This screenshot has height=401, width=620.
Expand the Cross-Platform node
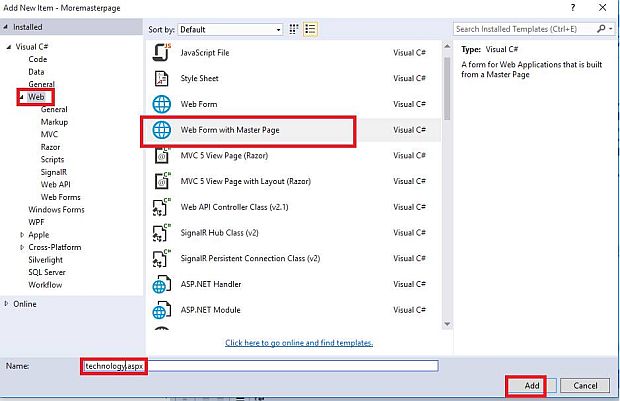click(x=22, y=247)
